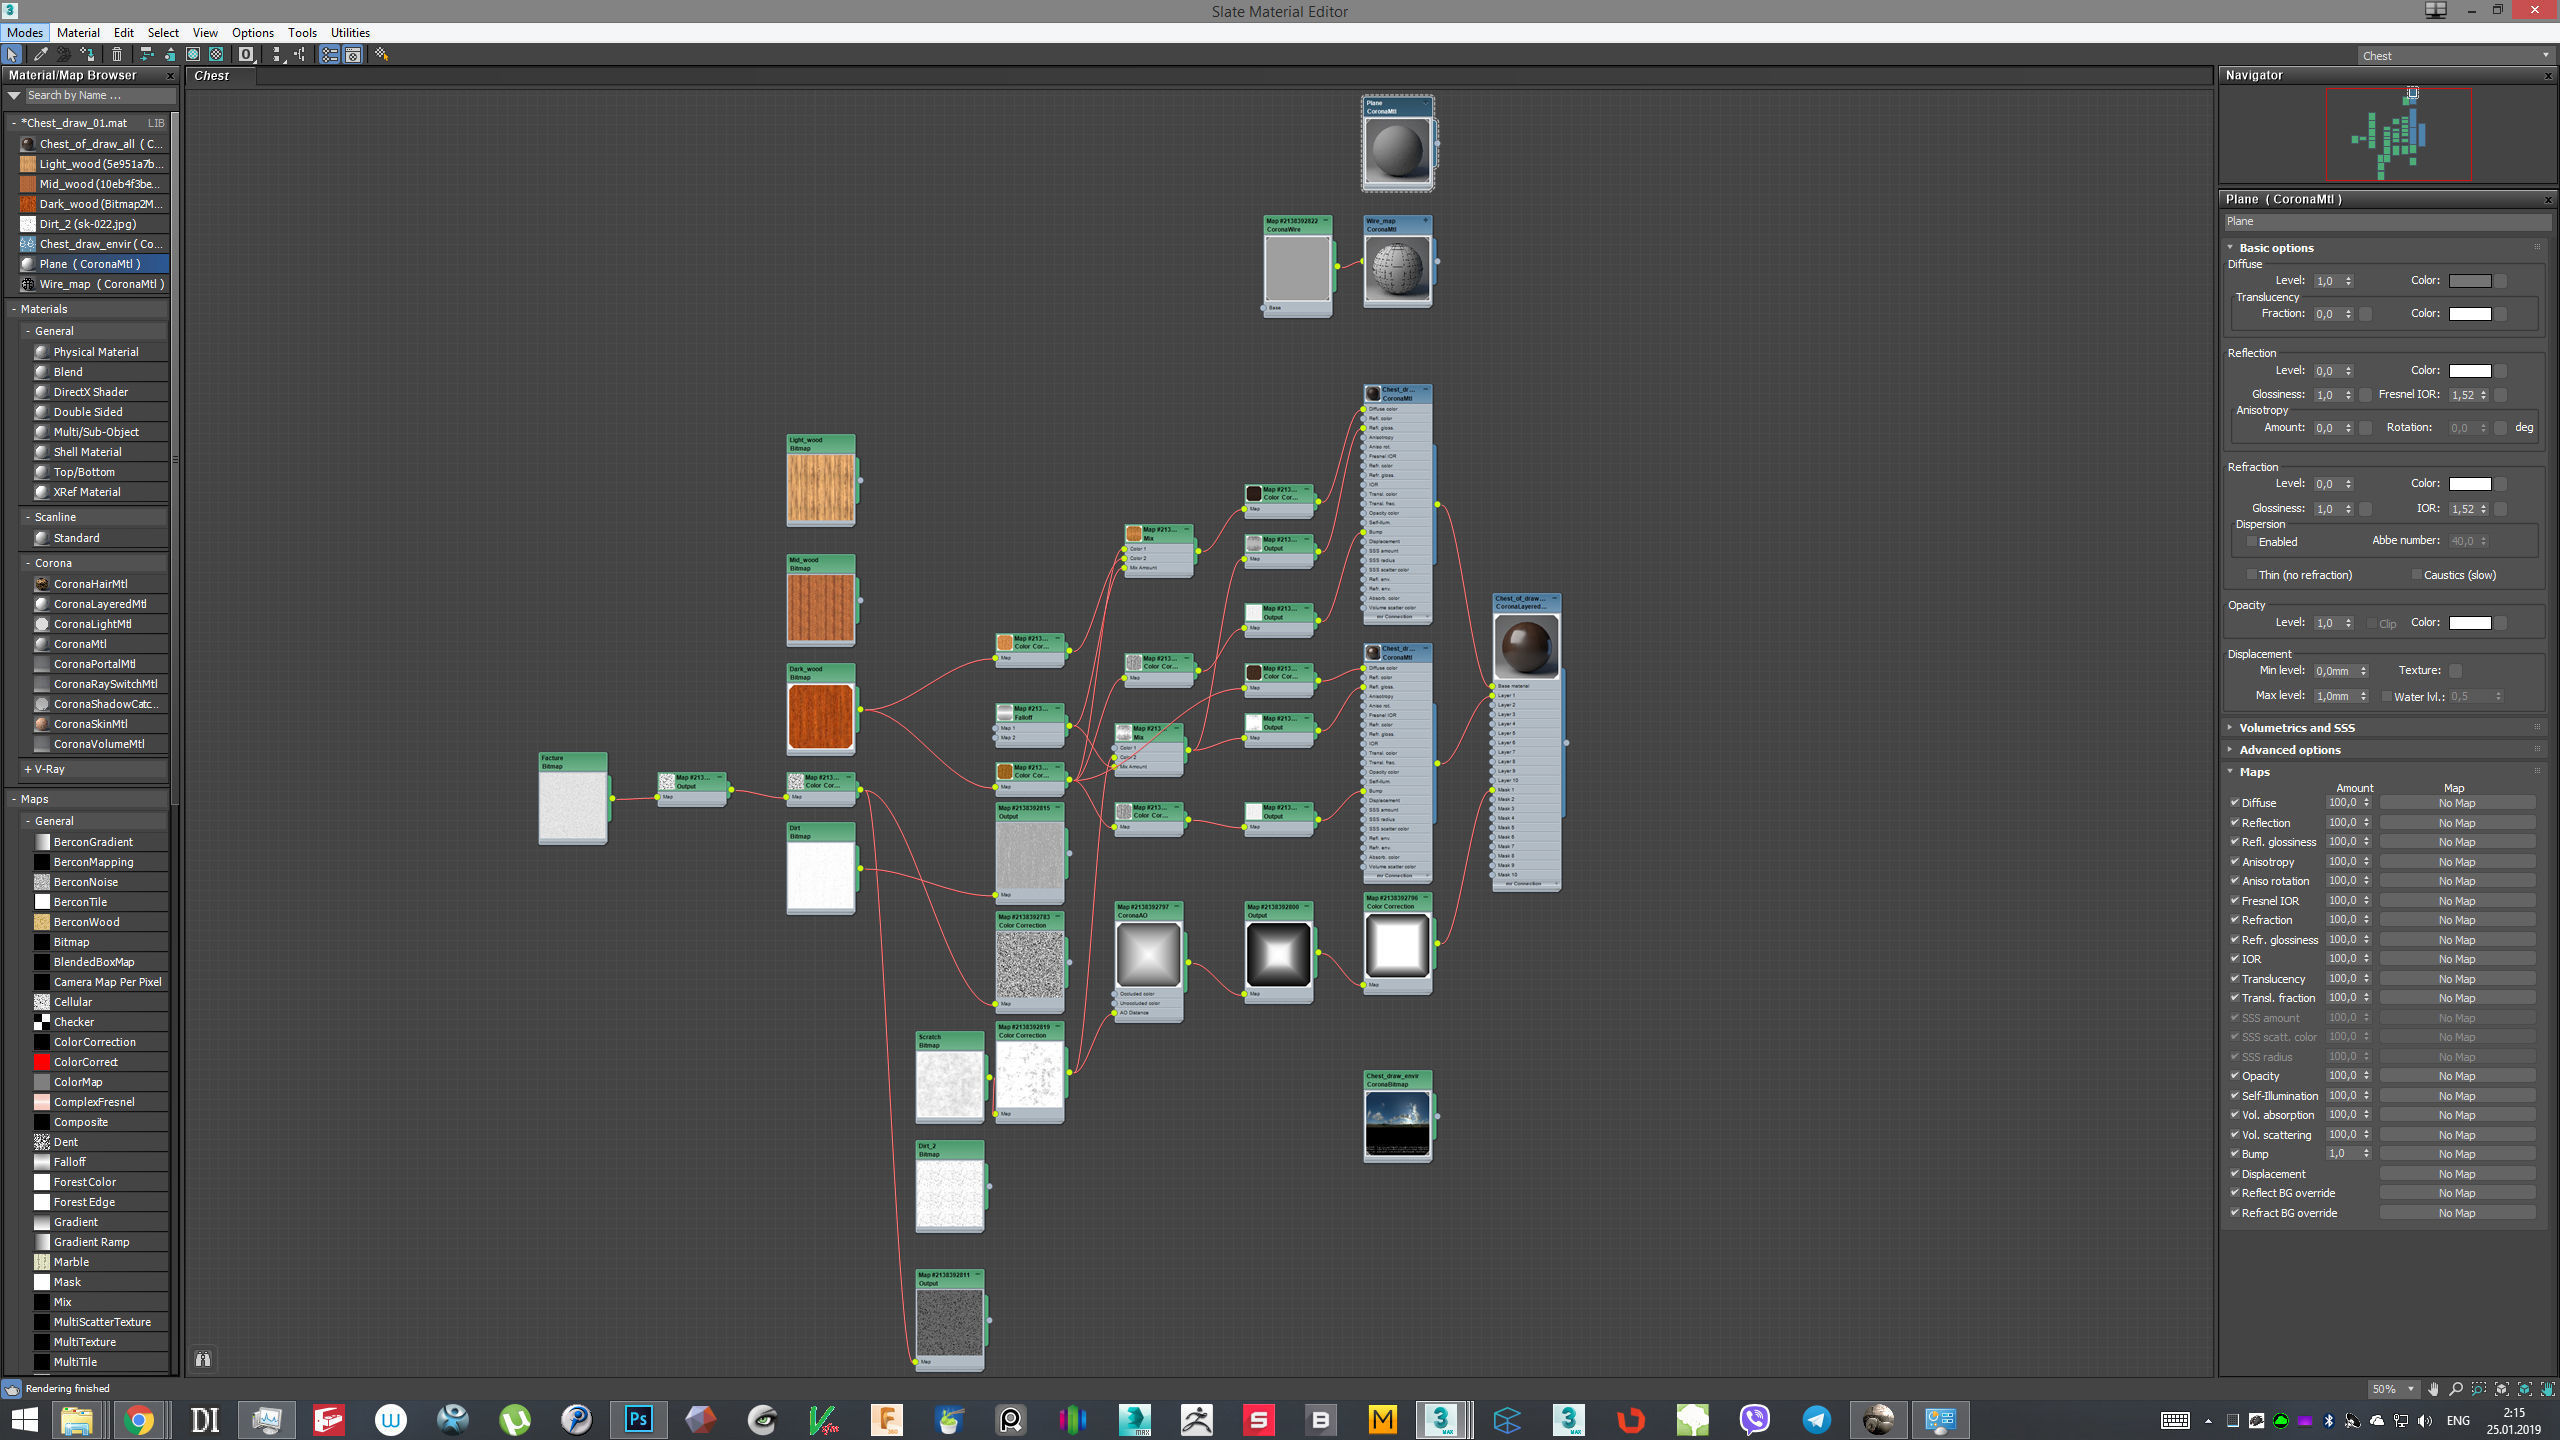Screen dimensions: 2560x1440
Task: Activate the Pan hand tool
Action: point(2433,1389)
